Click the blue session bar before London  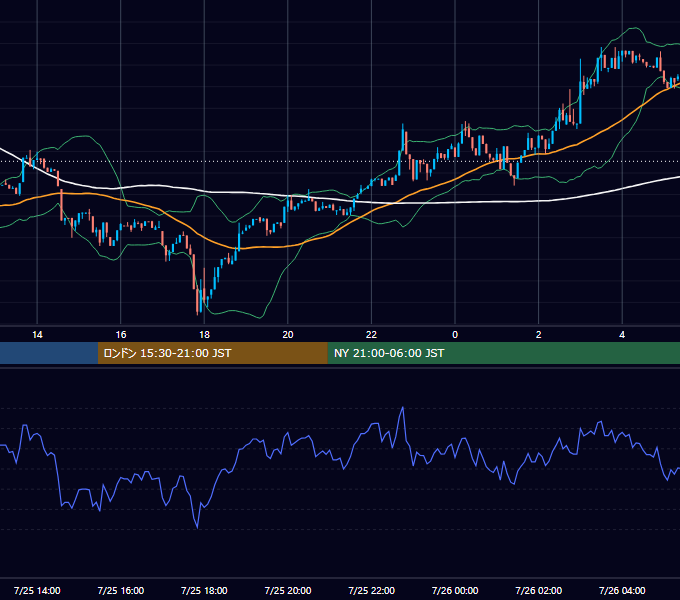tap(49, 353)
